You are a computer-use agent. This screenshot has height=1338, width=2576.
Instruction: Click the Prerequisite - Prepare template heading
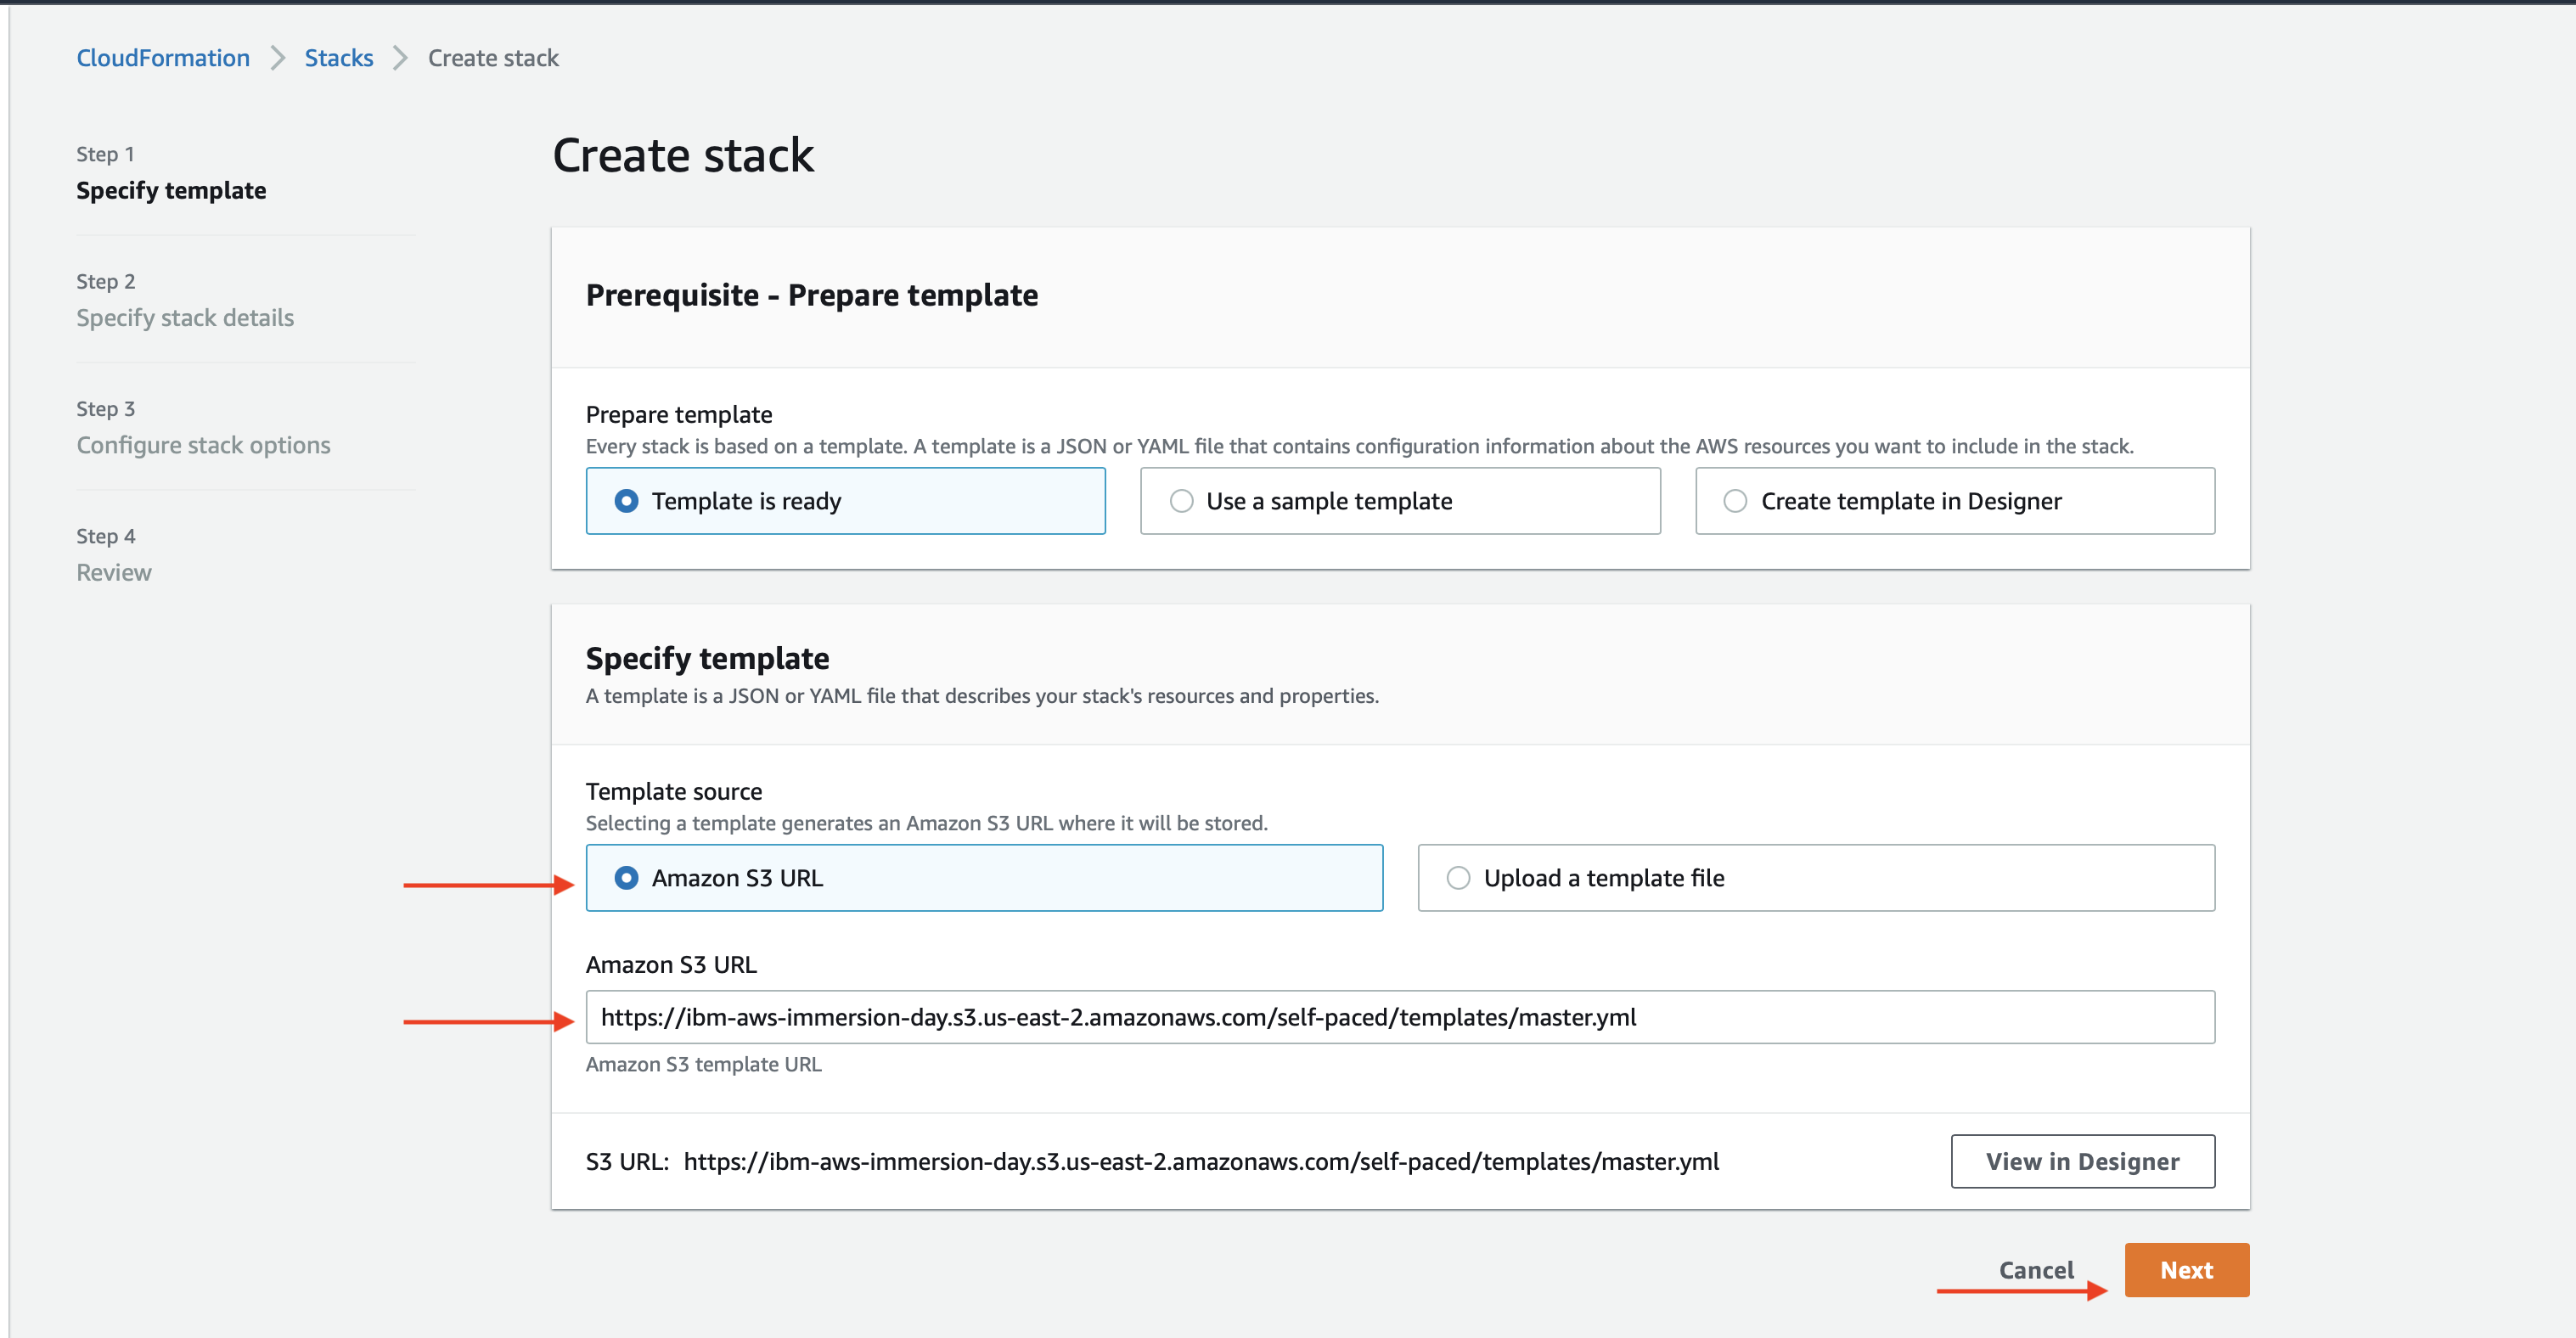click(x=812, y=295)
